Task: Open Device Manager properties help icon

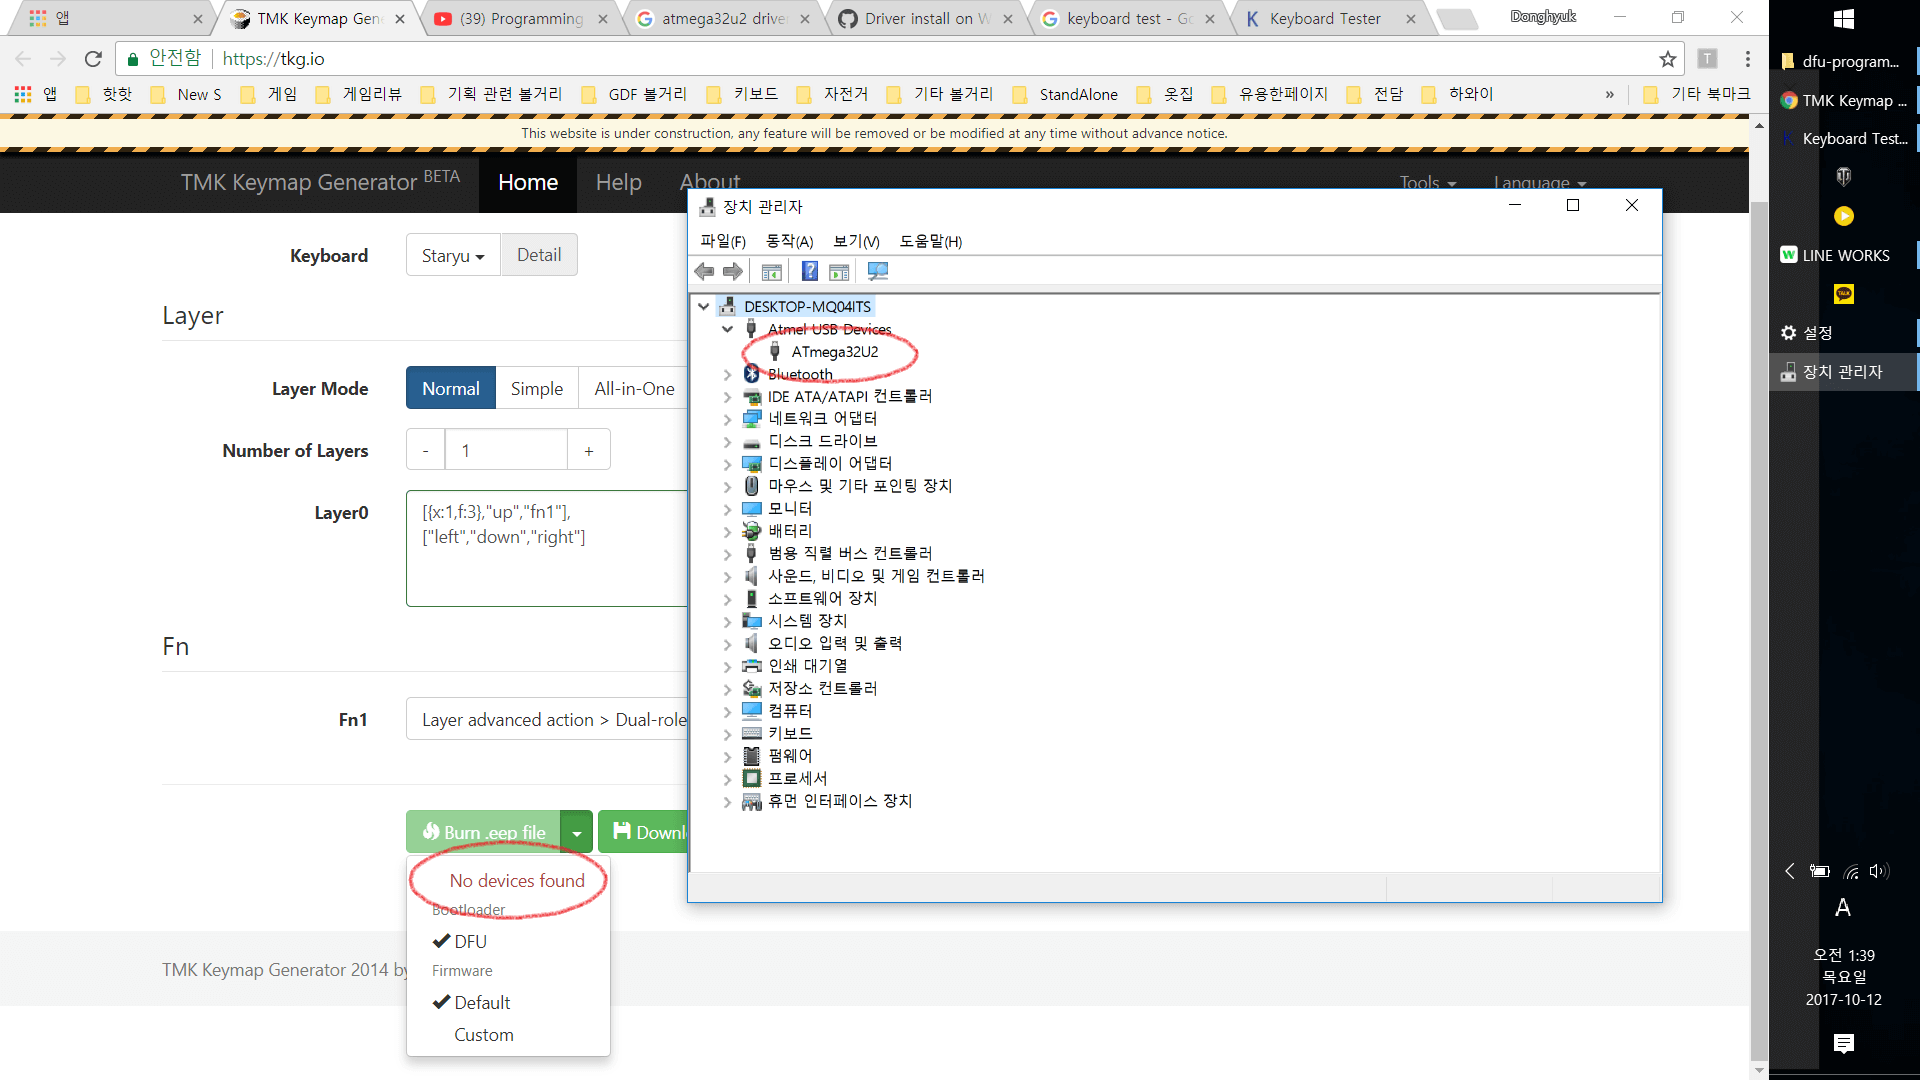Action: click(x=810, y=271)
